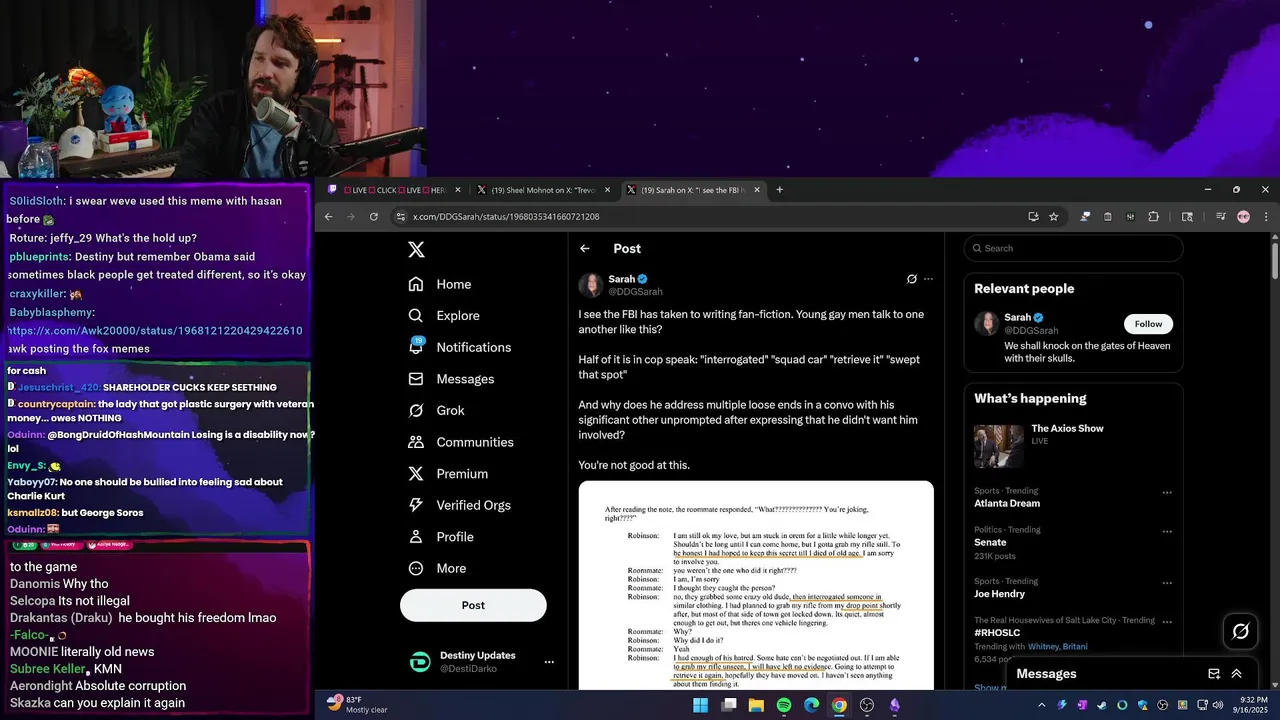Viewport: 1280px width, 720px height.
Task: Go back with the Post back arrow
Action: [x=585, y=249]
